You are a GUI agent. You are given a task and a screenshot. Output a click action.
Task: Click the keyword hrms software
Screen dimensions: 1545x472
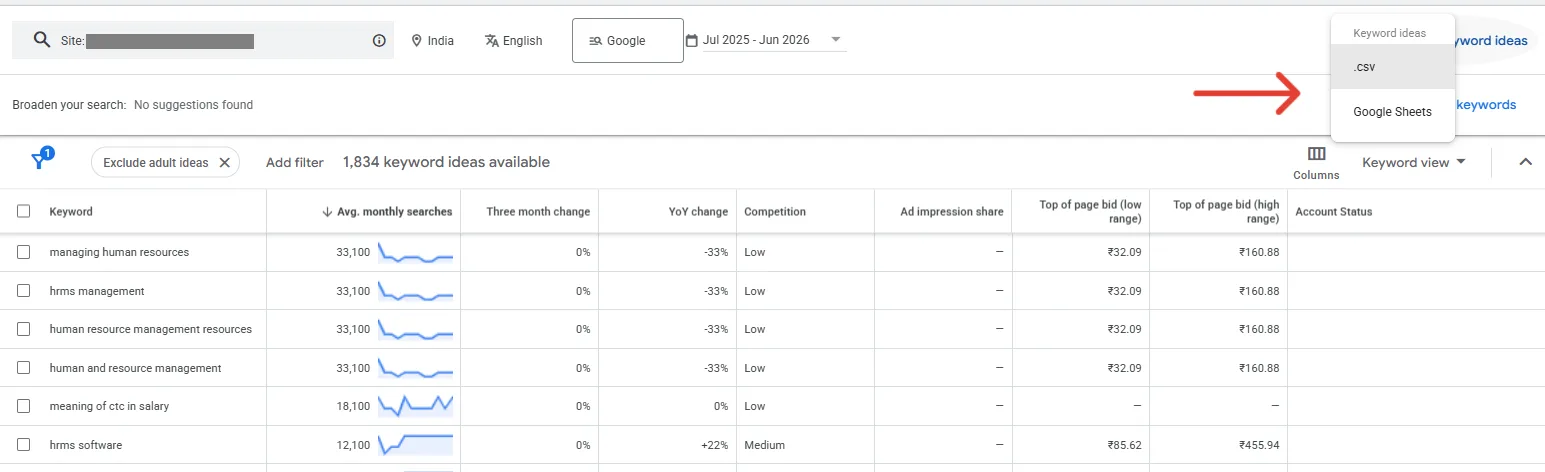[86, 445]
